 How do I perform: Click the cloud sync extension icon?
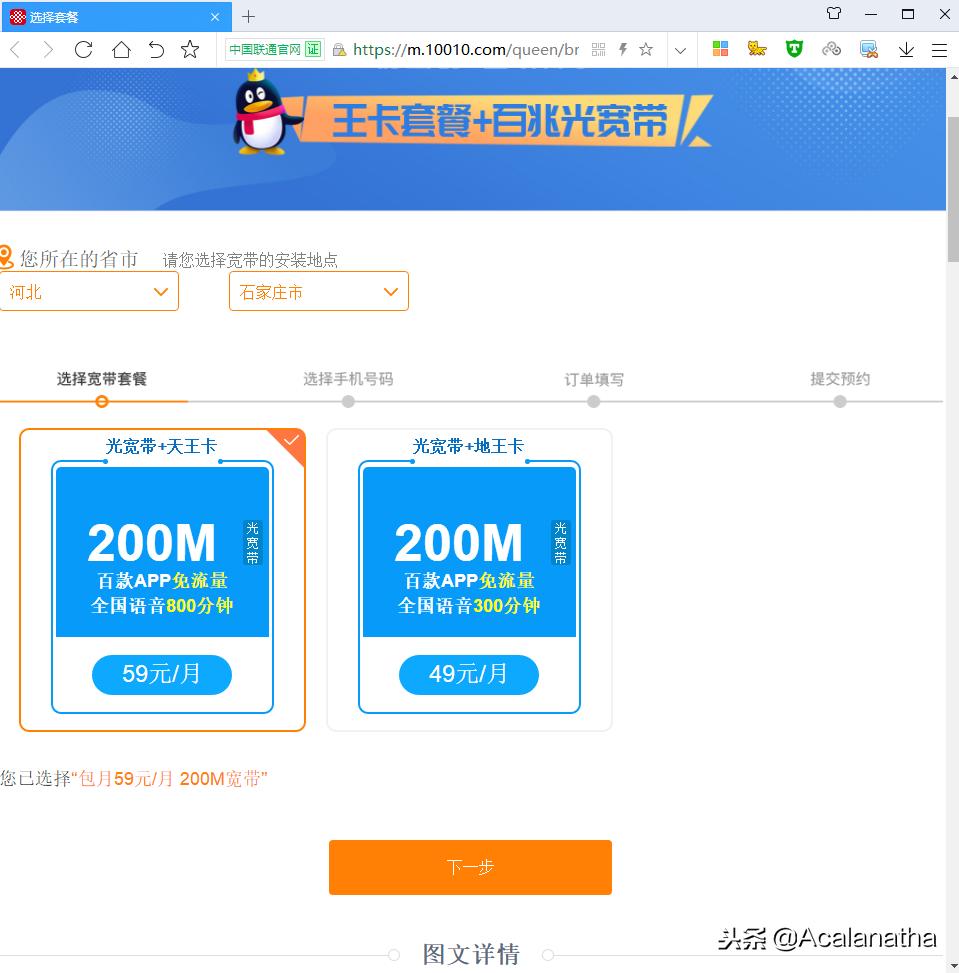coord(831,48)
